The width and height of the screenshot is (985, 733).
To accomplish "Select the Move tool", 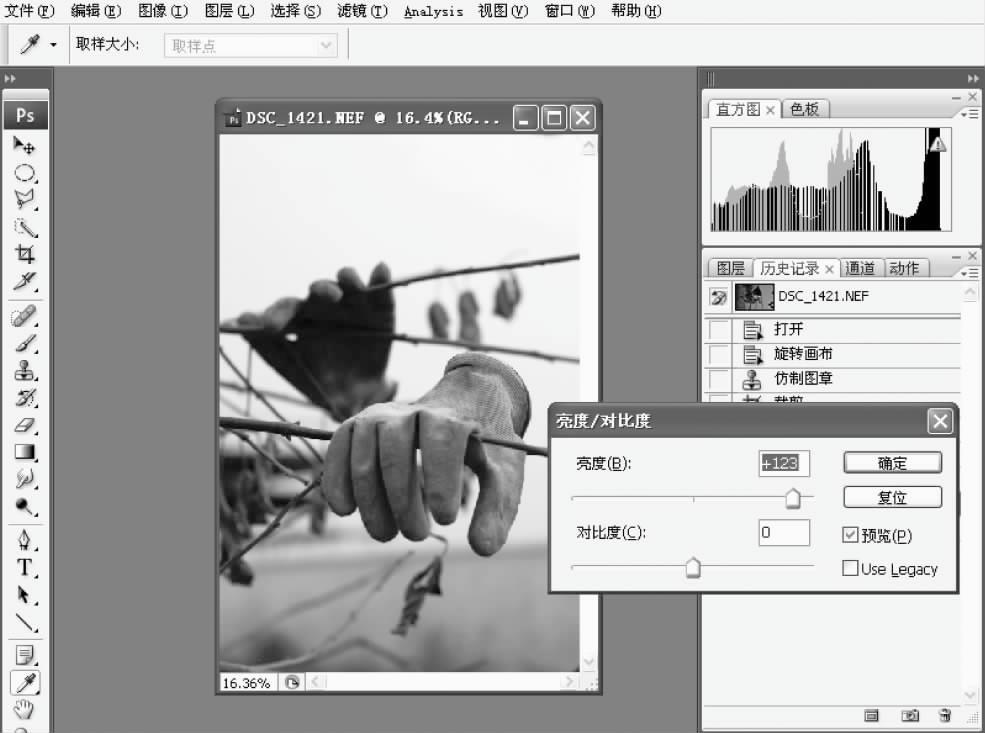I will pyautogui.click(x=24, y=145).
